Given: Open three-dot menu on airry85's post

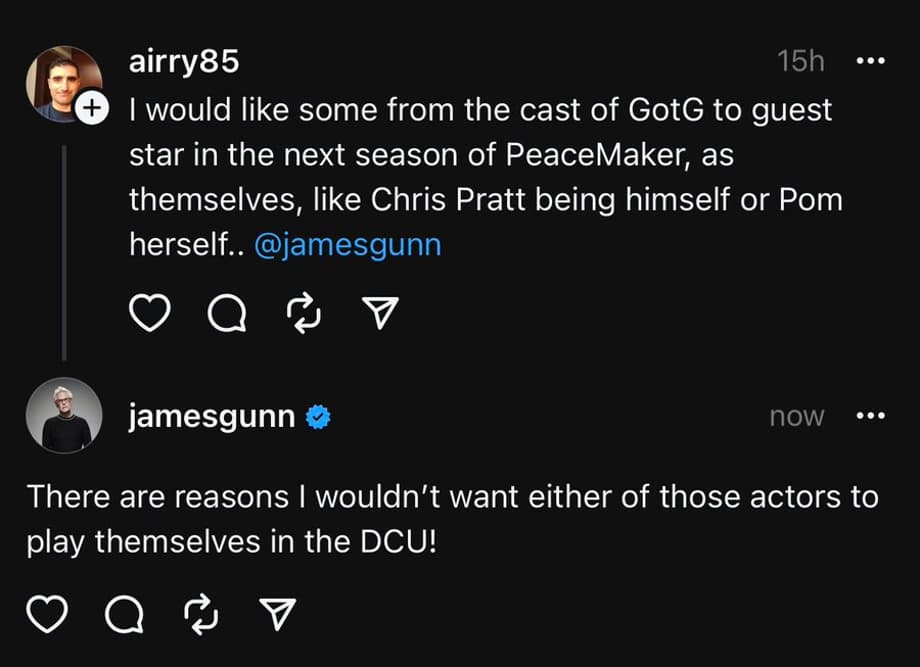Looking at the screenshot, I should pos(871,61).
